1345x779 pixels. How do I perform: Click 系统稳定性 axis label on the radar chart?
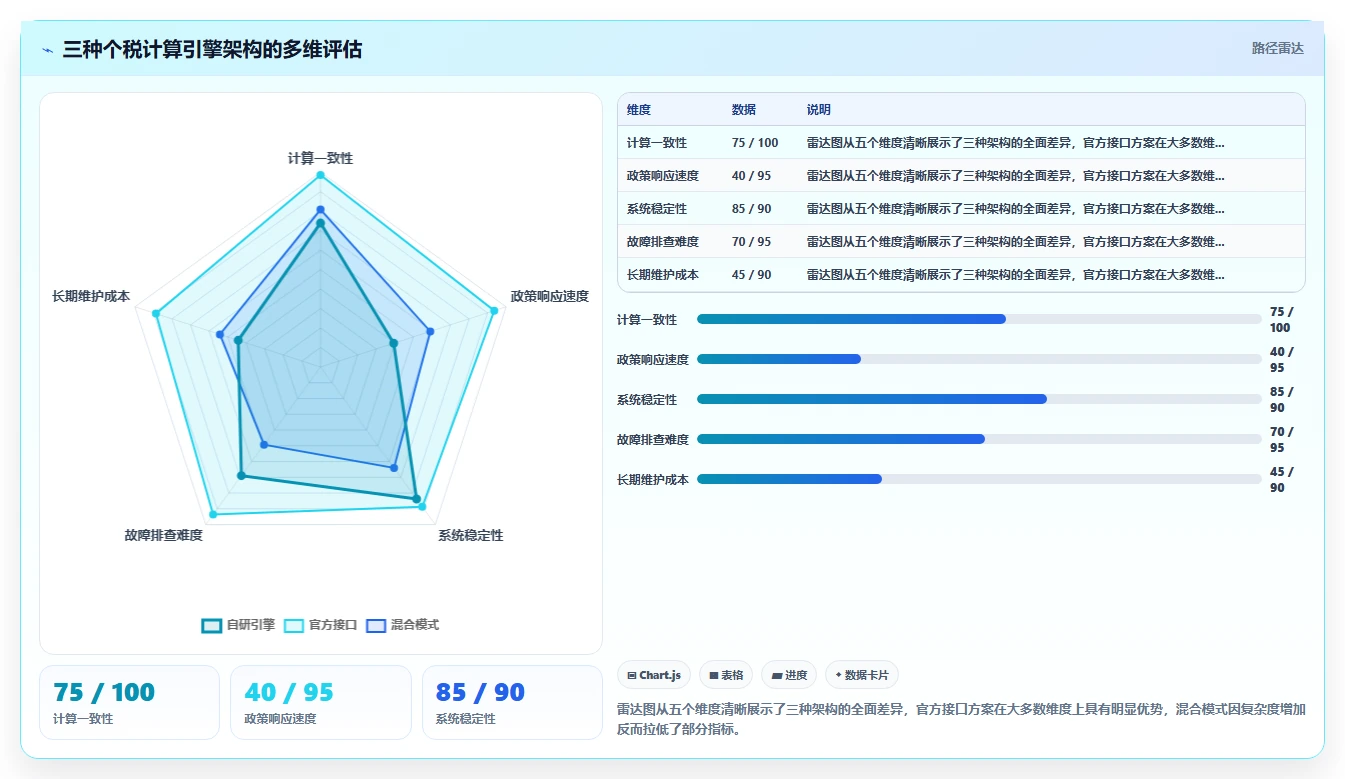[x=470, y=535]
